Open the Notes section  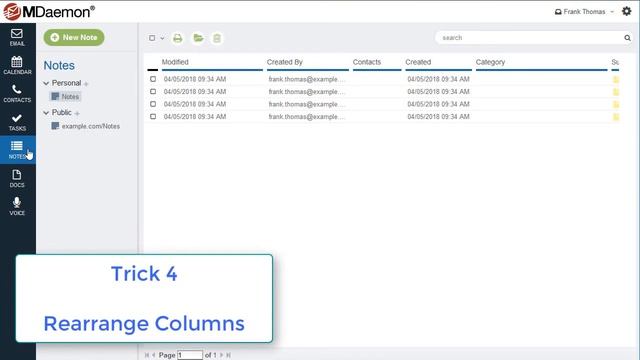point(17,150)
